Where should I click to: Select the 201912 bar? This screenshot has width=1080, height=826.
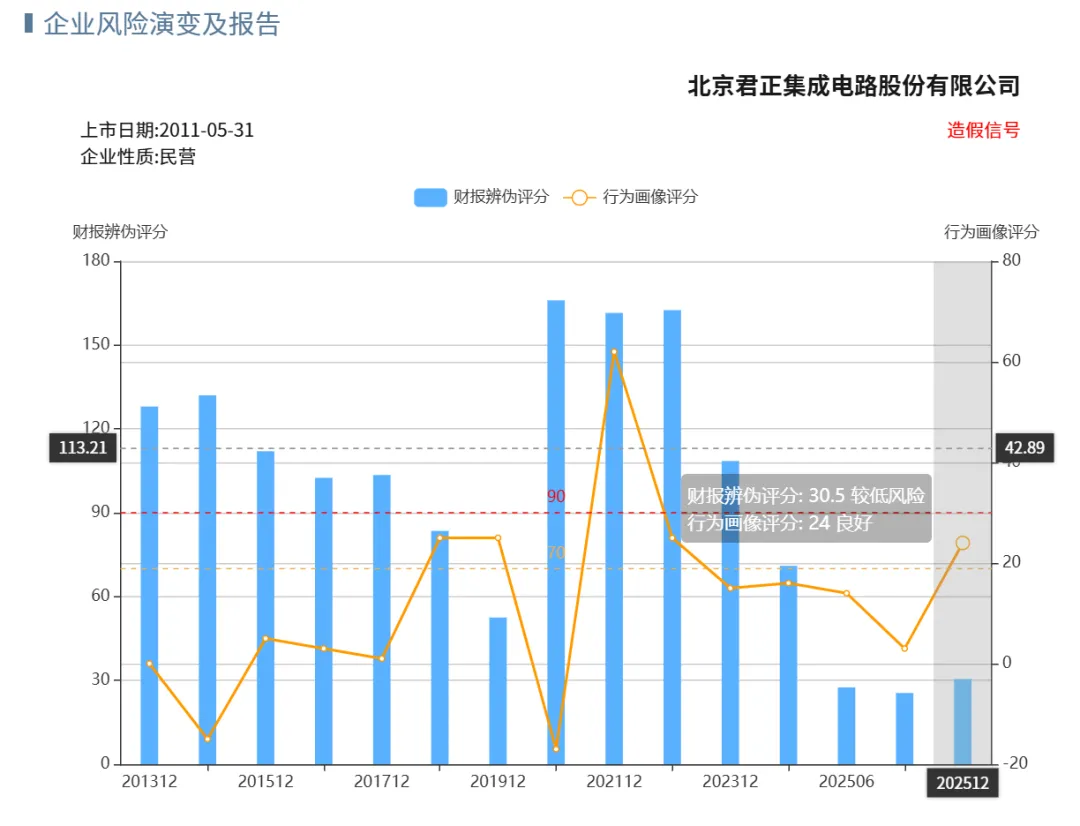(498, 690)
